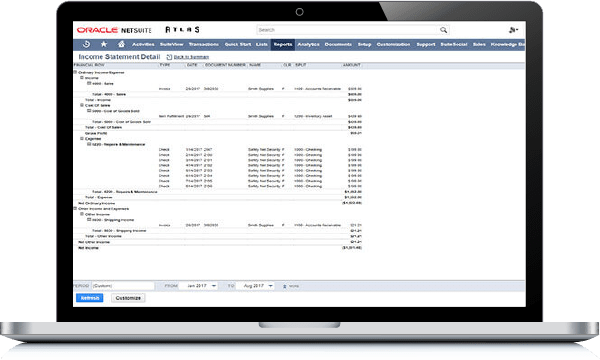This screenshot has width=600, height=360.
Task: Open the Documents menu
Action: (x=338, y=44)
